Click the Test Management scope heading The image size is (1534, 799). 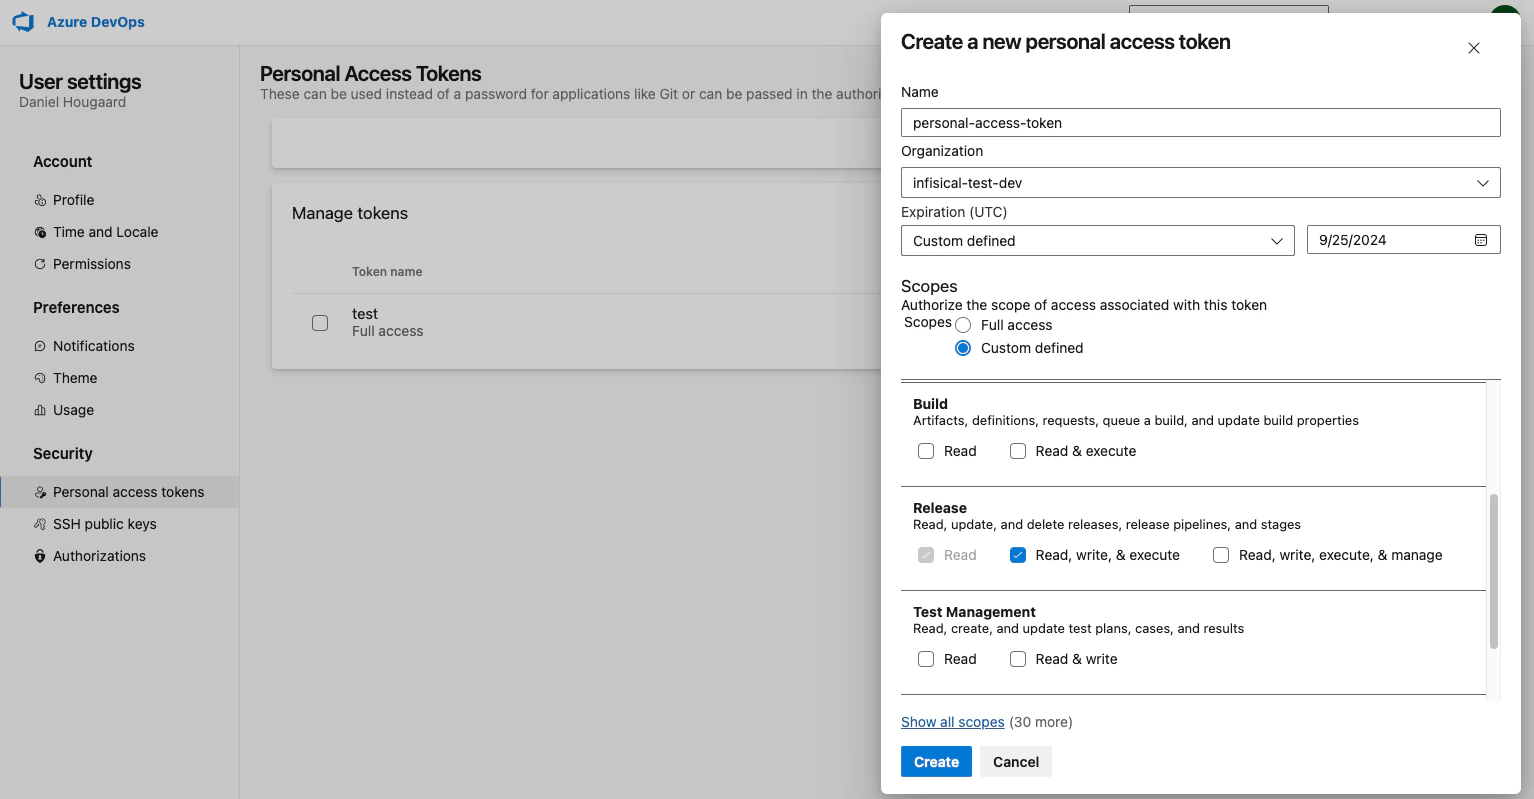pos(974,612)
